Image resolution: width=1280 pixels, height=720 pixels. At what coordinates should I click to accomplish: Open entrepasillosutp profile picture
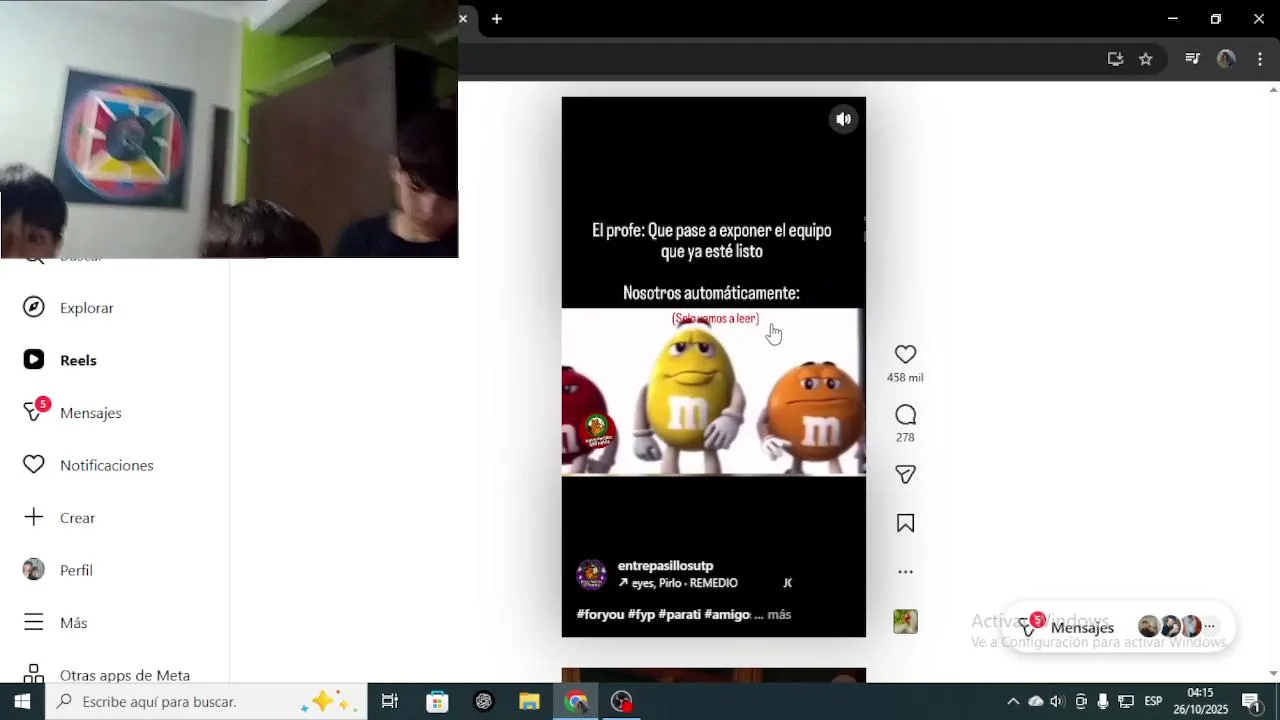coord(591,574)
